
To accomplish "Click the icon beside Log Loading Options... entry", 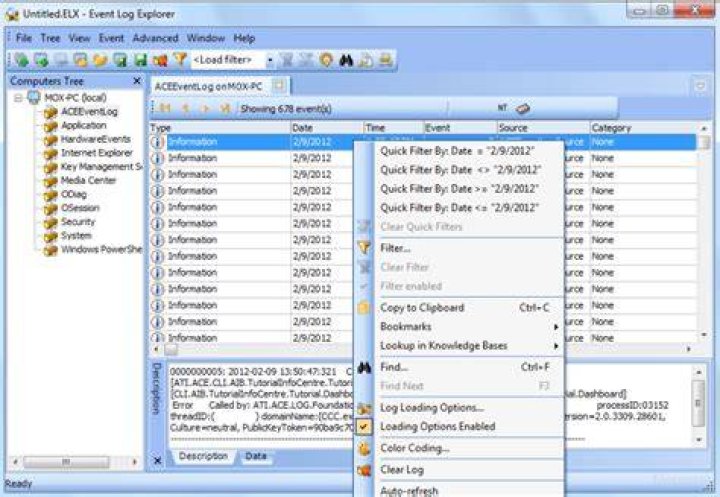I will click(x=364, y=407).
